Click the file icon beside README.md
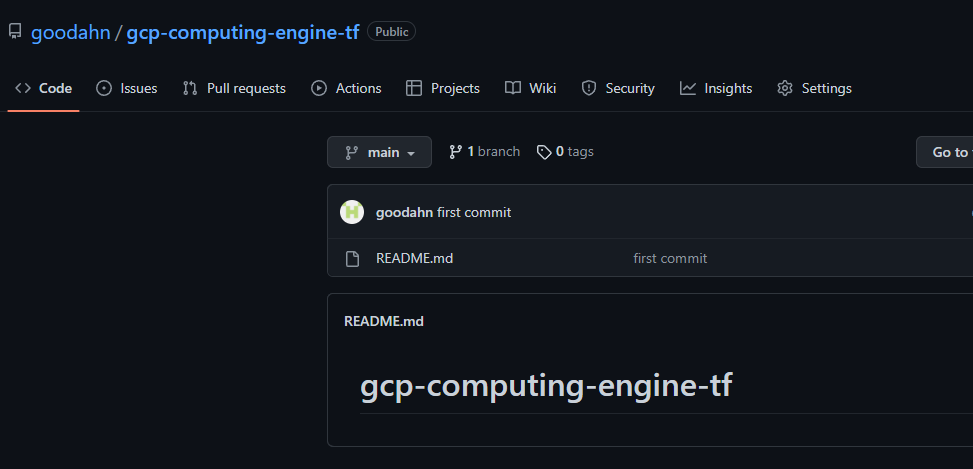The width and height of the screenshot is (973, 469). 352,259
